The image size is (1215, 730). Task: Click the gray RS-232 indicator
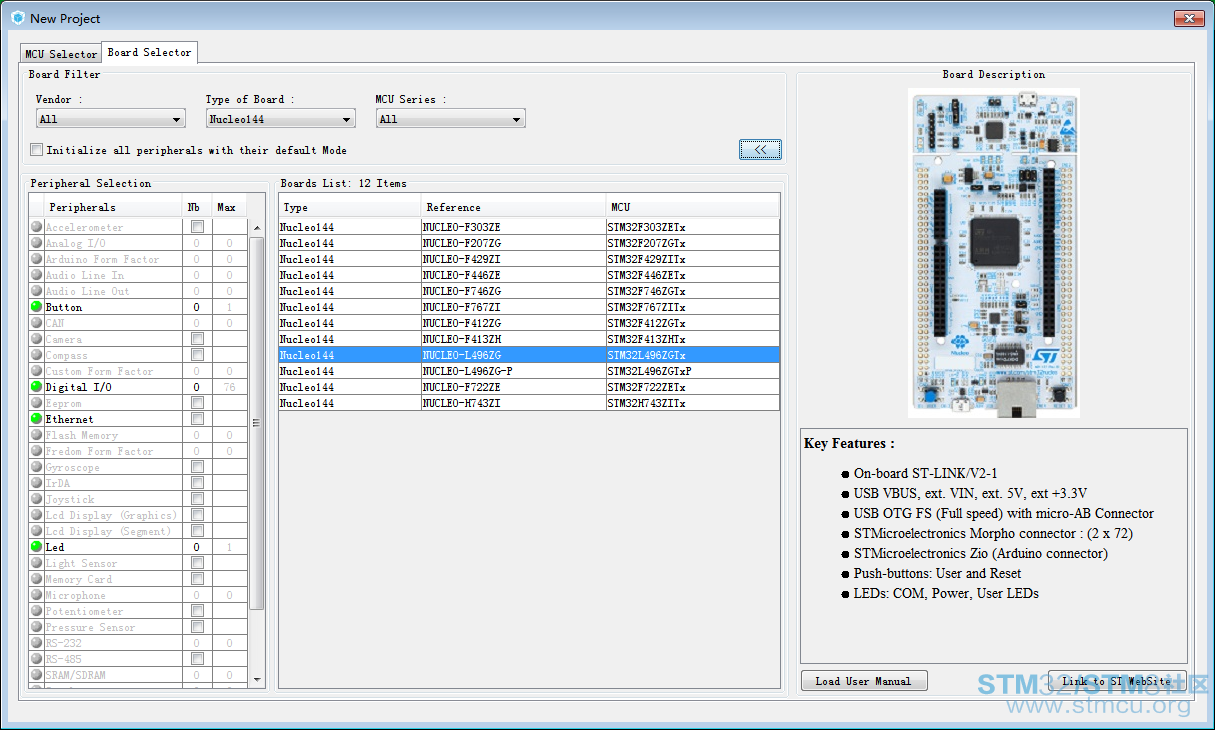point(37,643)
